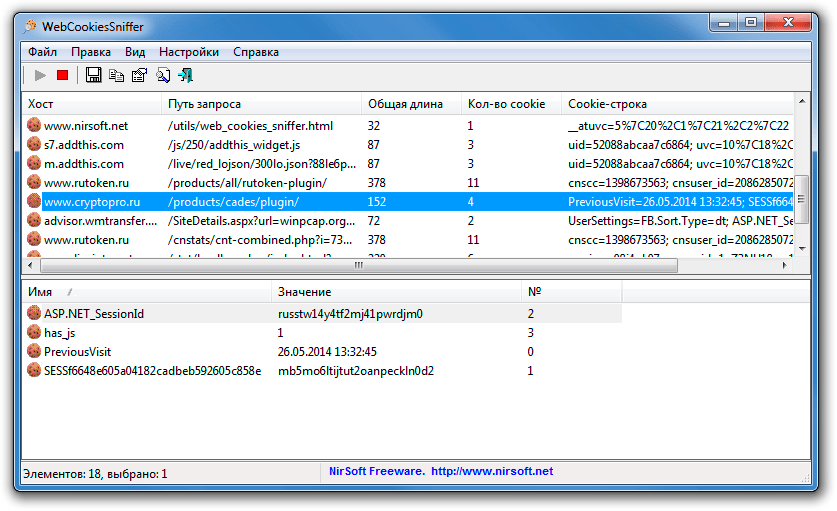837x511 pixels.
Task: Select the PreviousVisit cookie name
Action: 77,351
